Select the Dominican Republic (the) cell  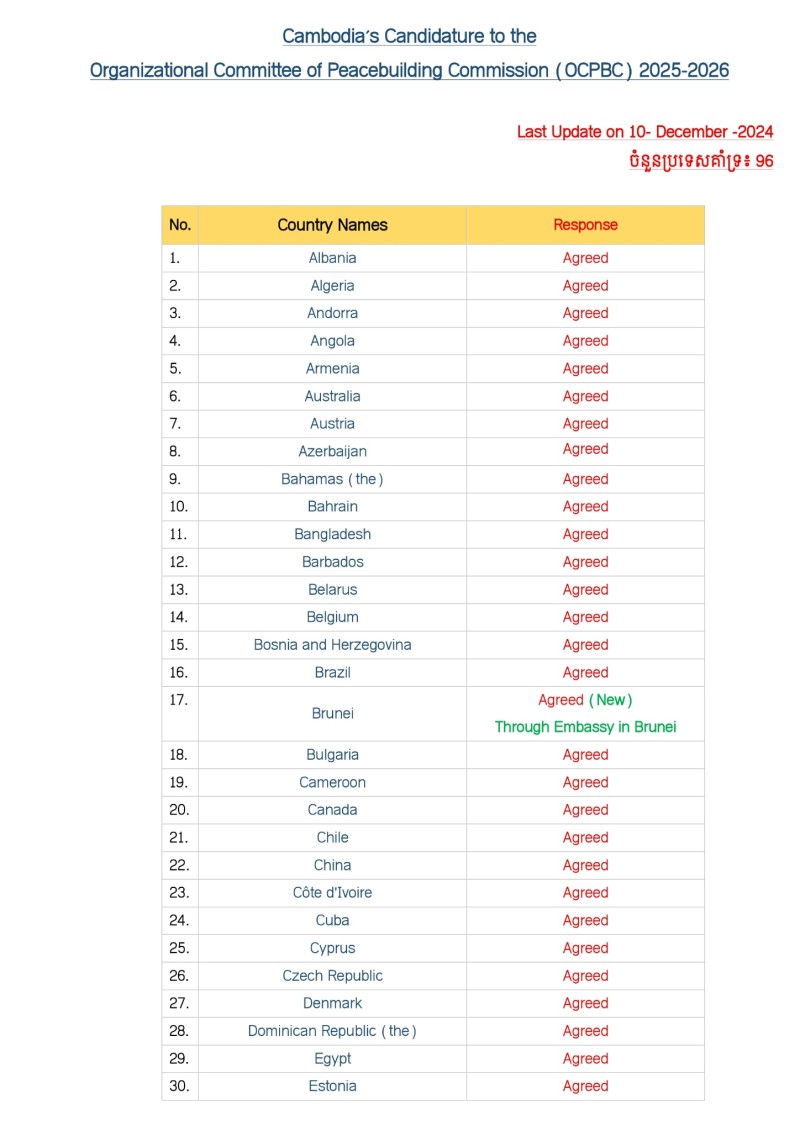click(x=333, y=1031)
